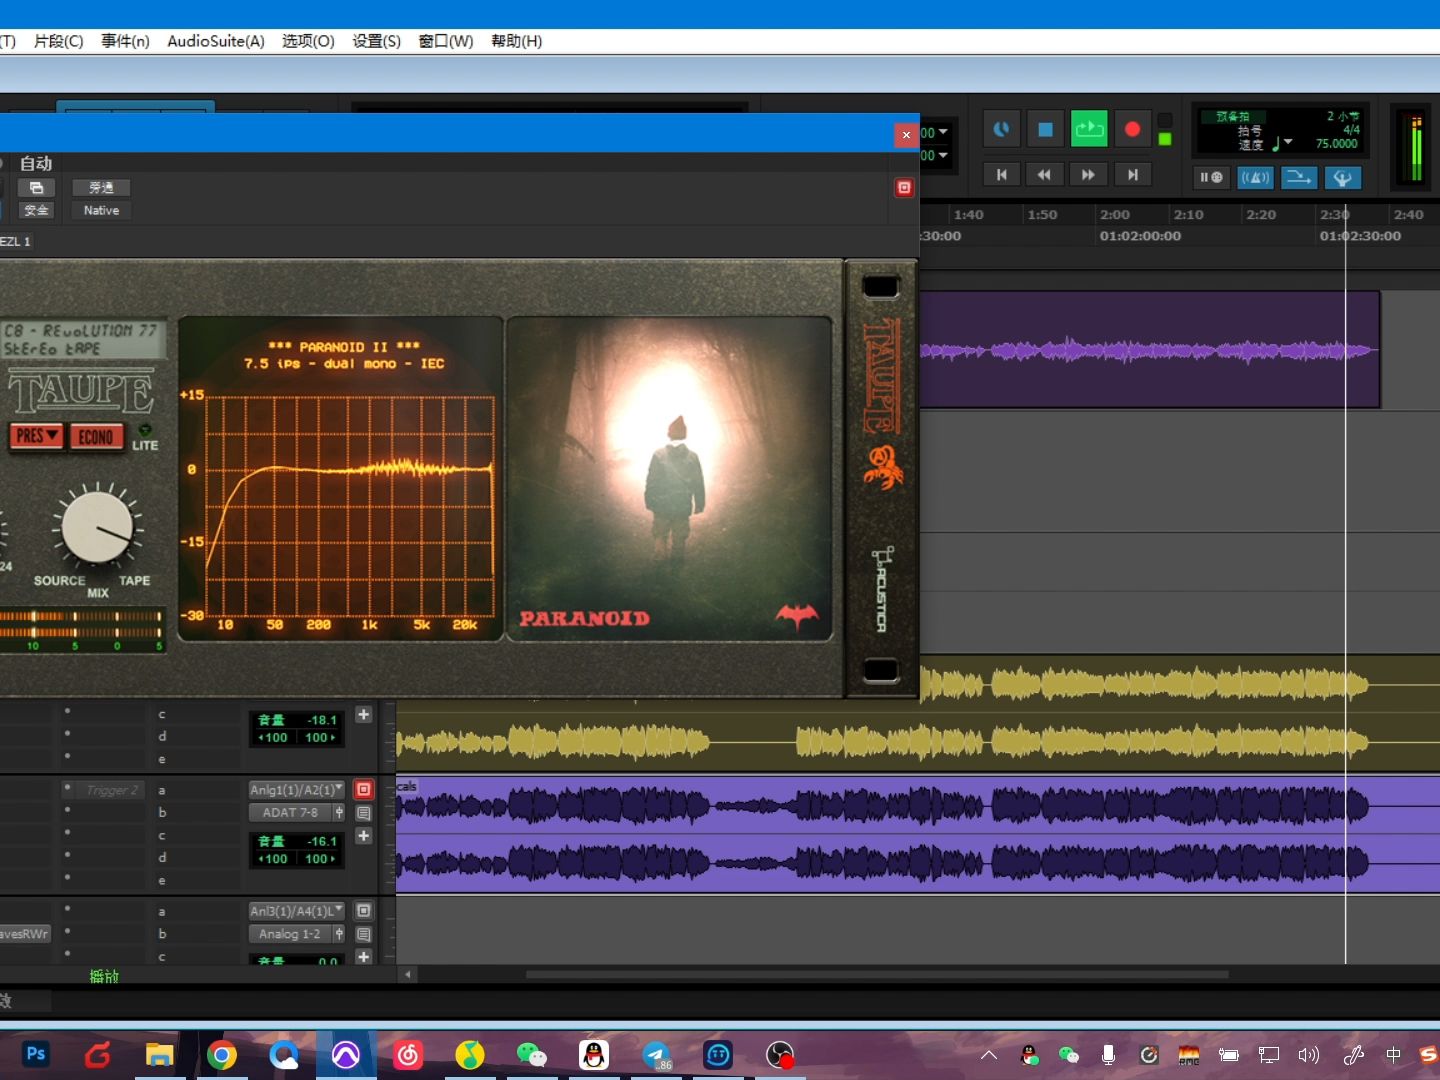
Task: Open the AudioSuite(A) menu
Action: 216,41
